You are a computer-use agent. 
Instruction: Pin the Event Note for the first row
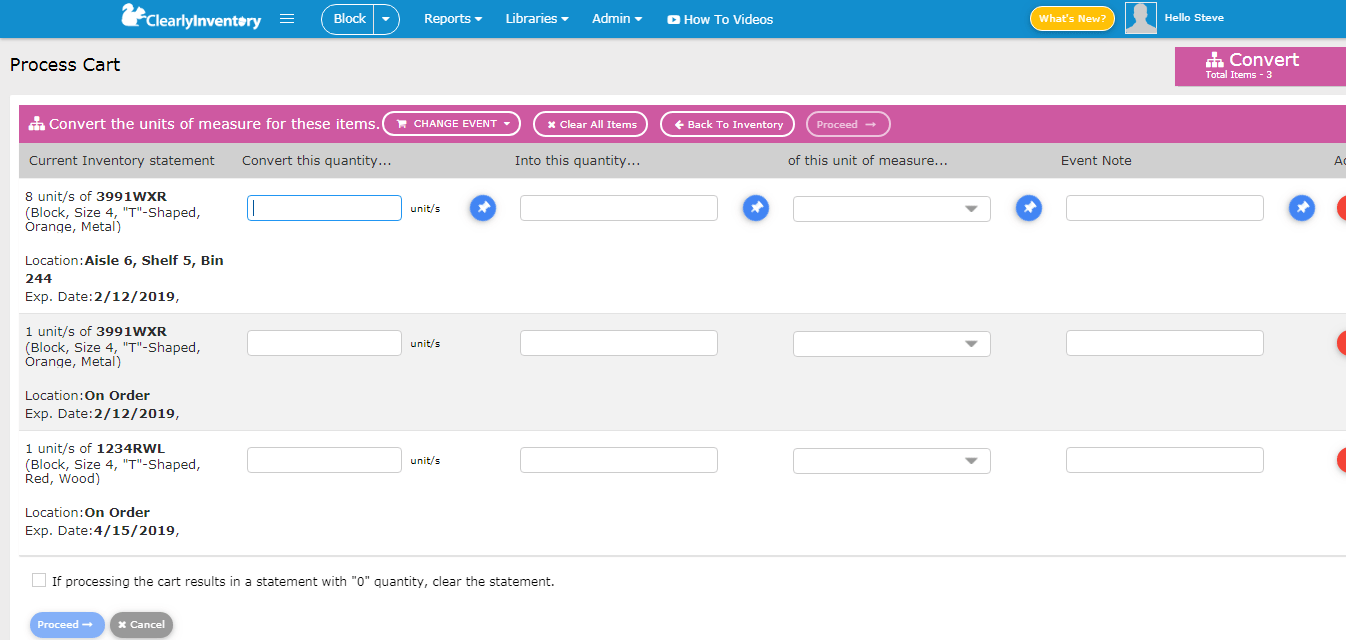1301,208
